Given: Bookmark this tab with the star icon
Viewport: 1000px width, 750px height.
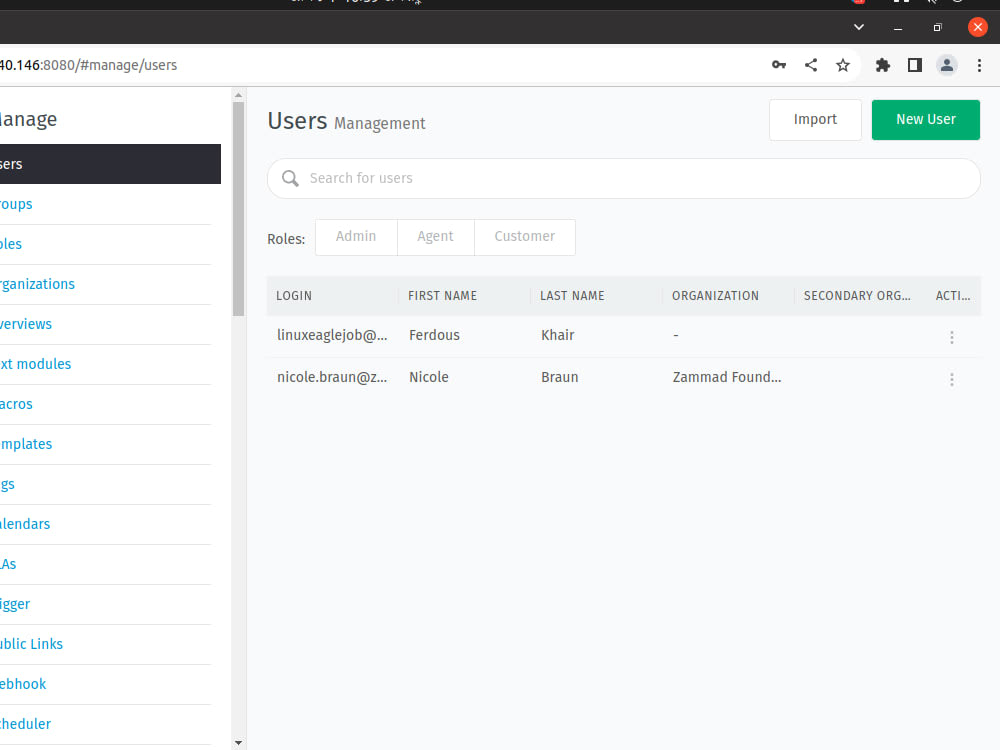Looking at the screenshot, I should click(842, 65).
